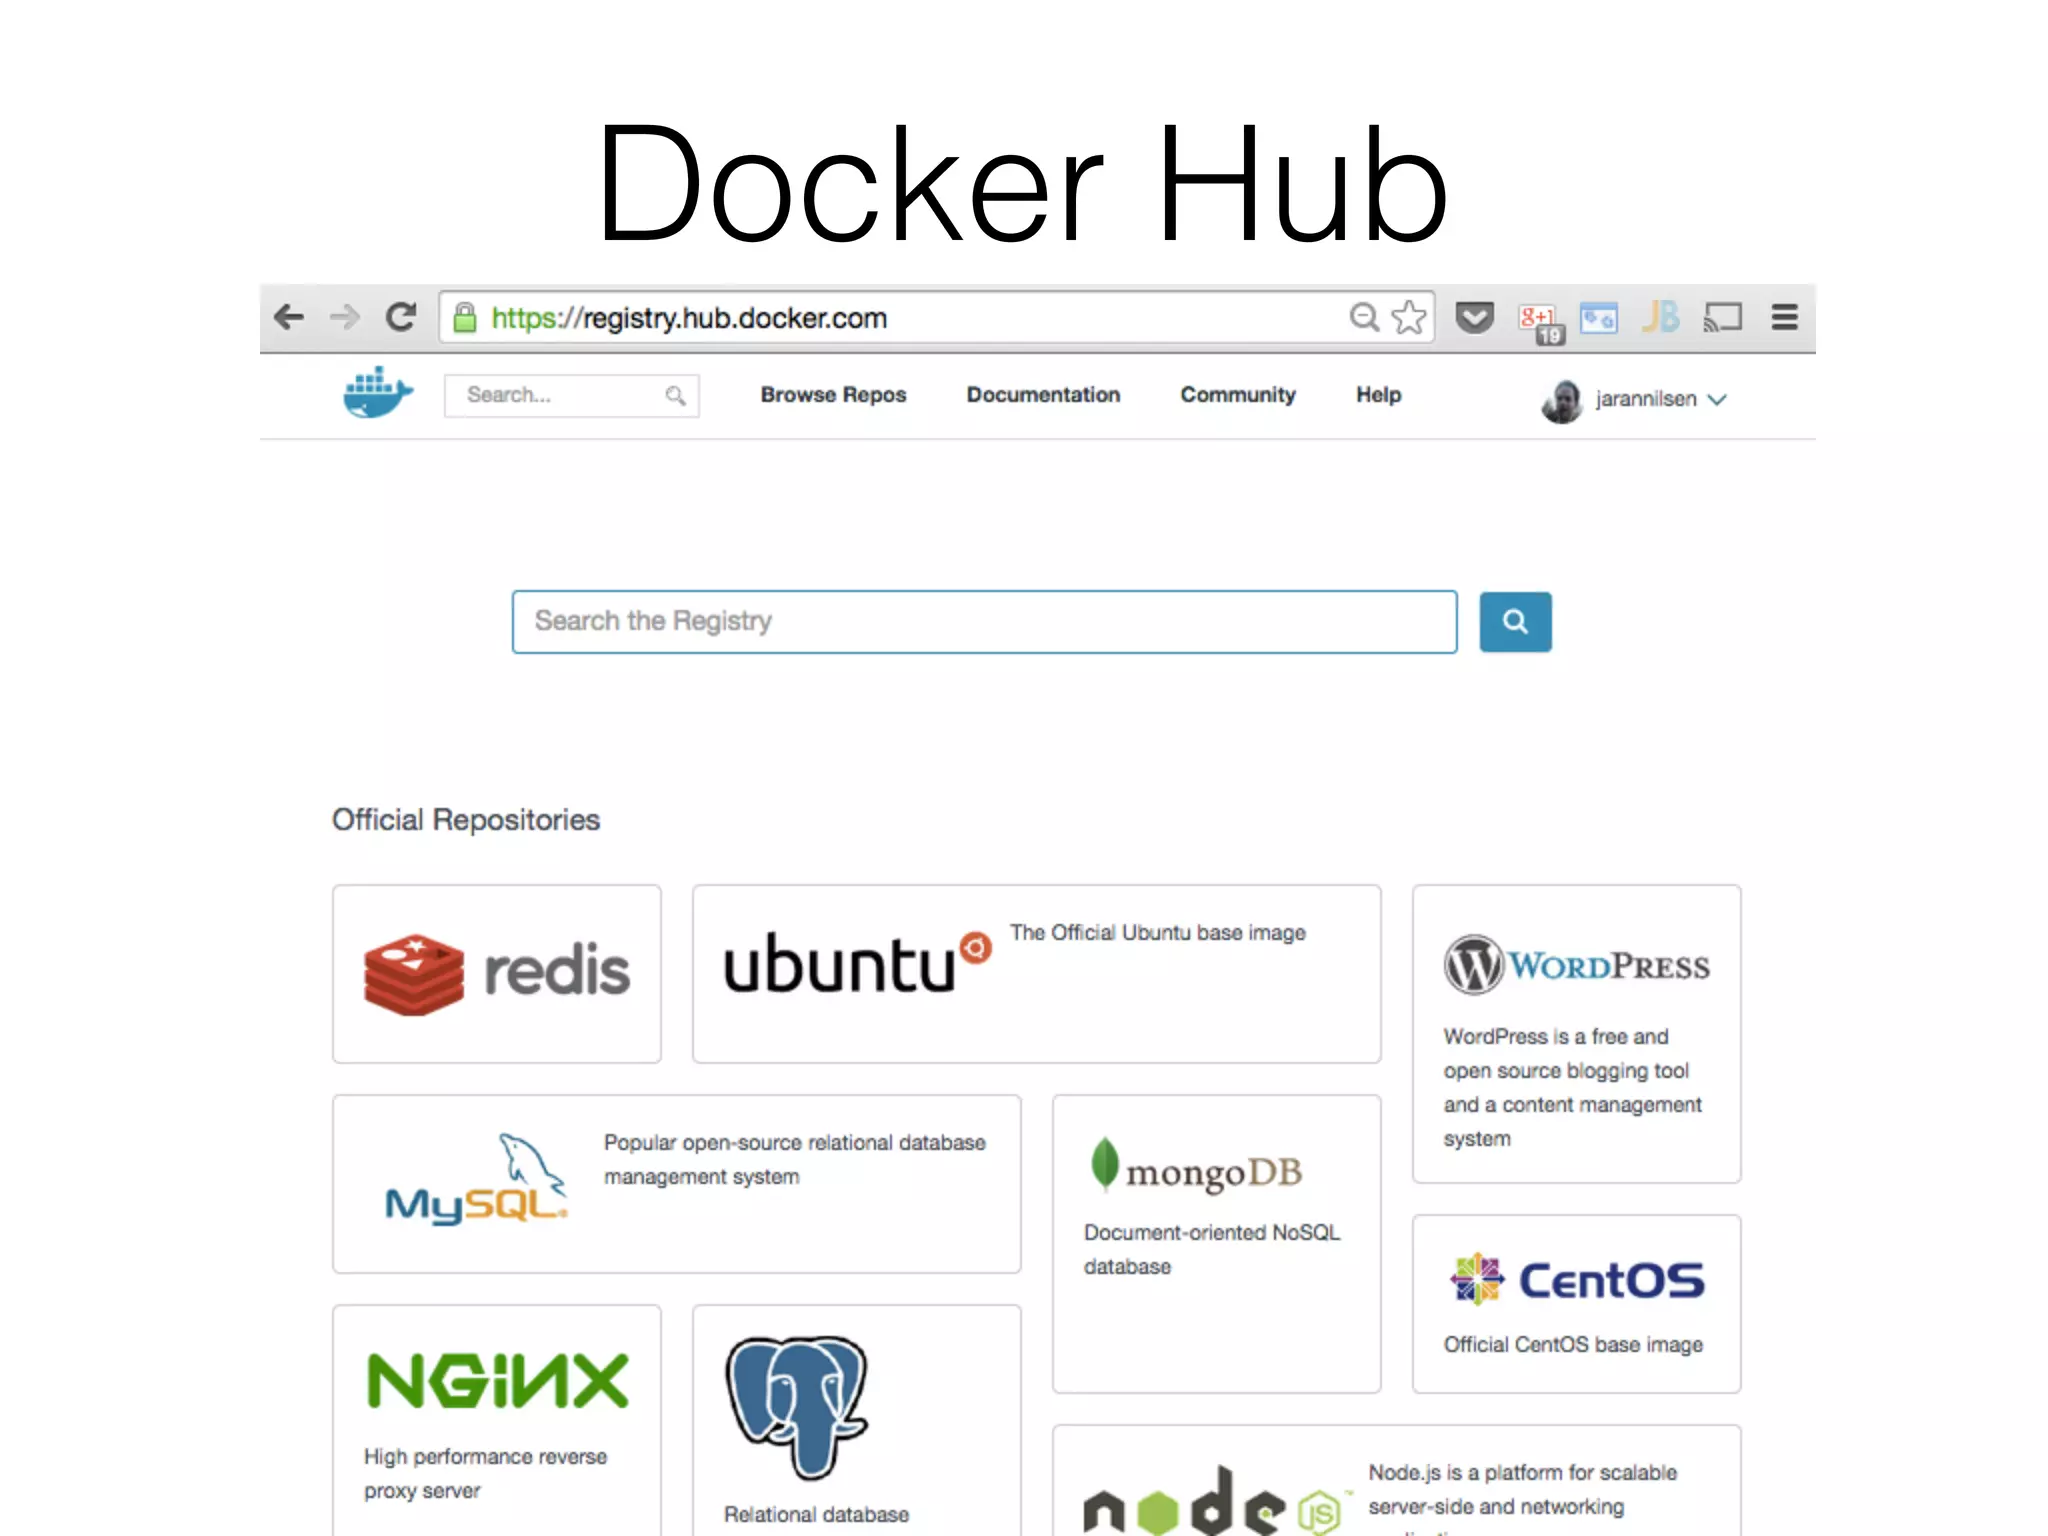Open the MySQL repository logo
The width and height of the screenshot is (2048, 1536).
pyautogui.click(x=477, y=1180)
